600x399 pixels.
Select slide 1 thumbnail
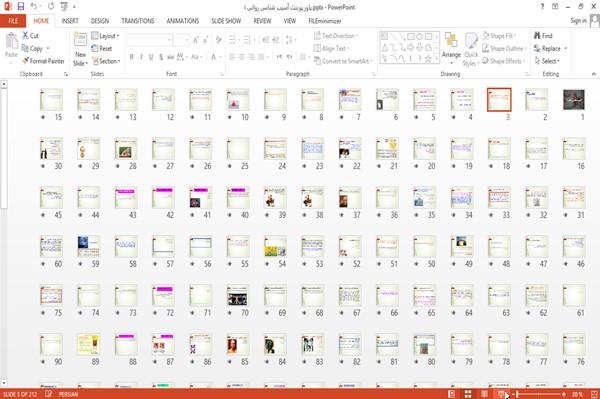574,99
